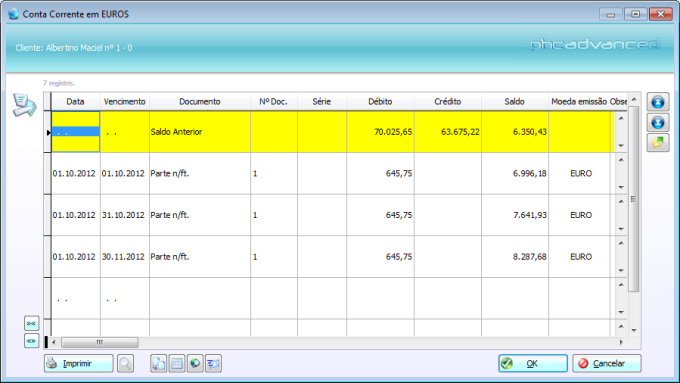Click the Vencimento column header
The width and height of the screenshot is (680, 383).
(124, 101)
